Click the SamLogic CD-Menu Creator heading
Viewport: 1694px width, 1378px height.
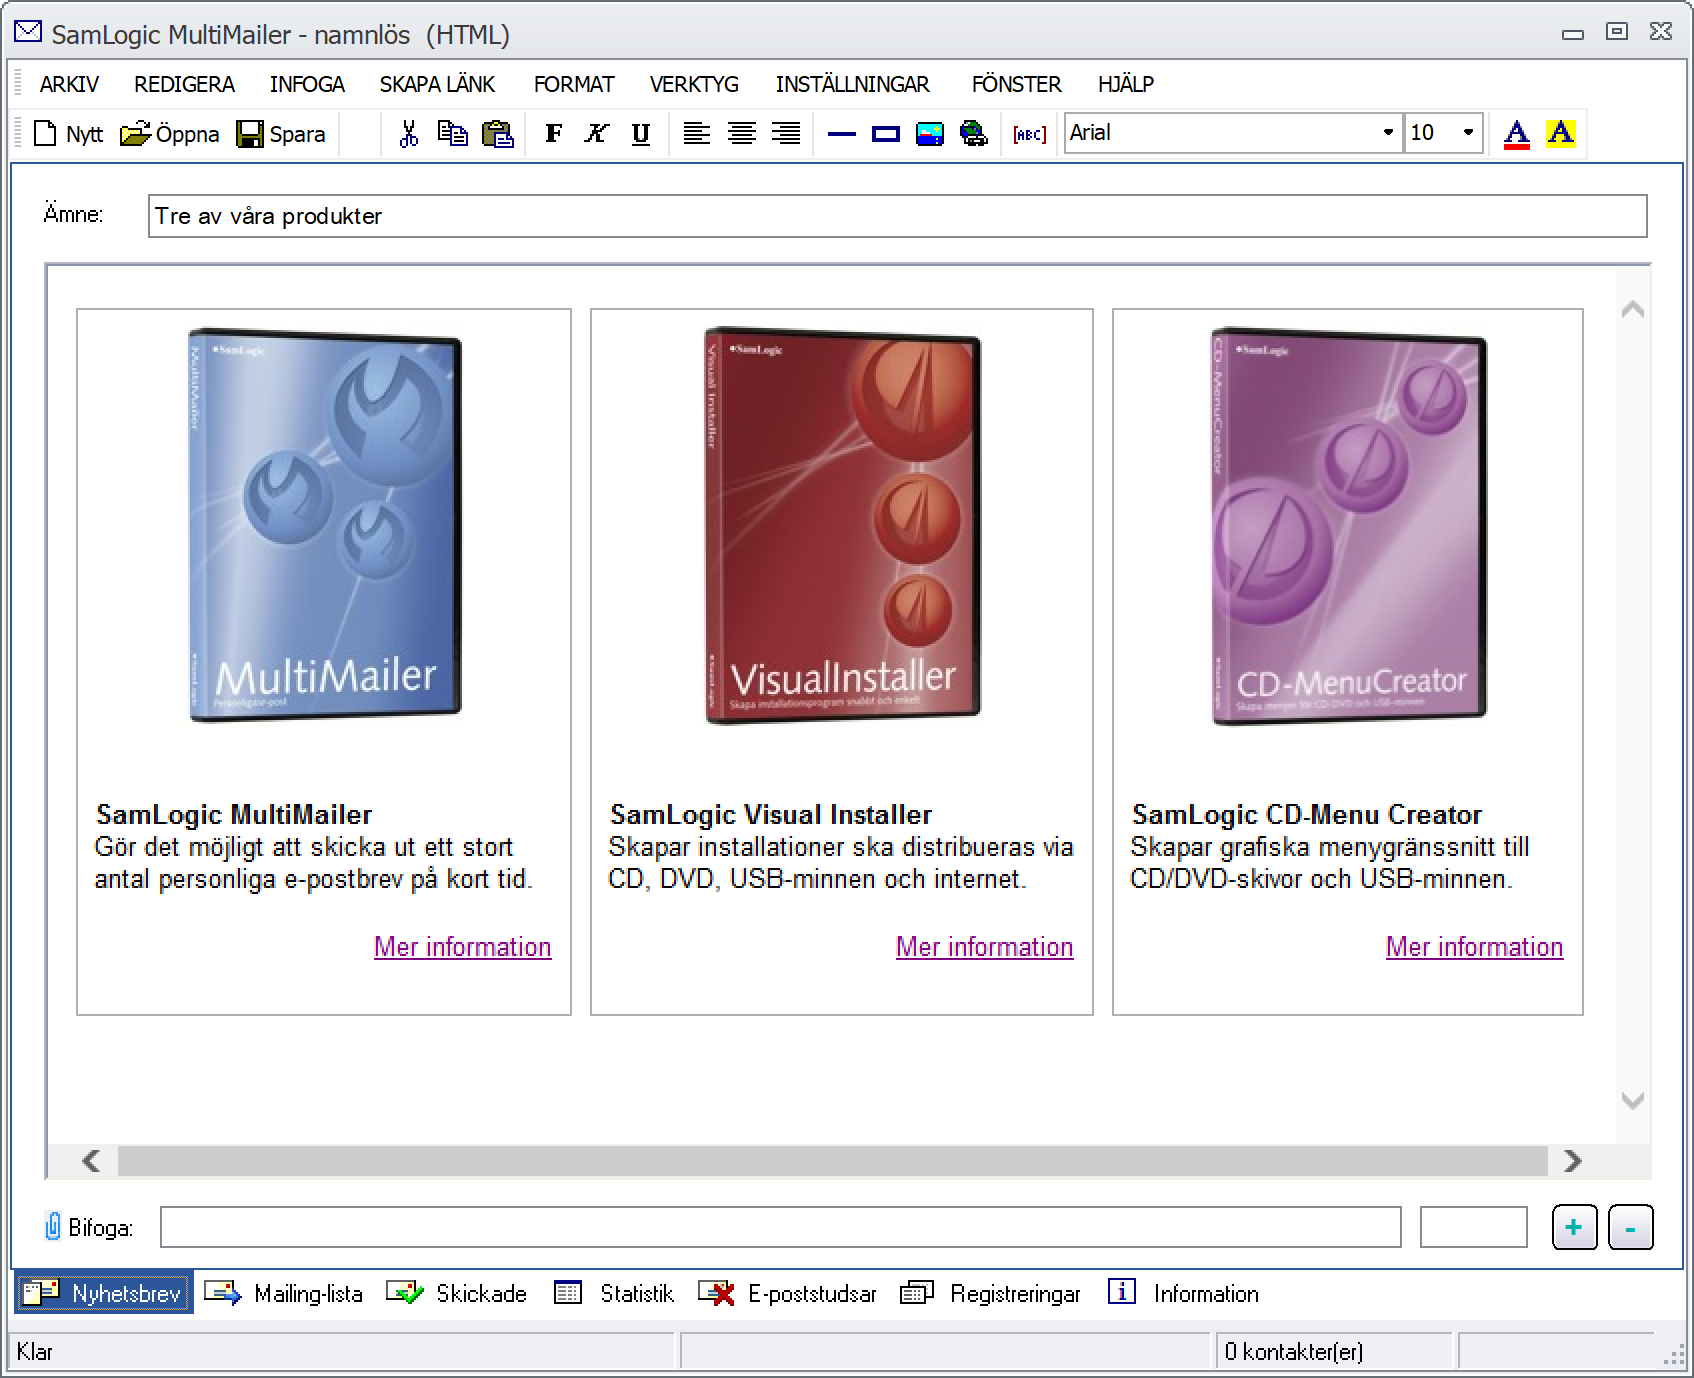pyautogui.click(x=1307, y=814)
